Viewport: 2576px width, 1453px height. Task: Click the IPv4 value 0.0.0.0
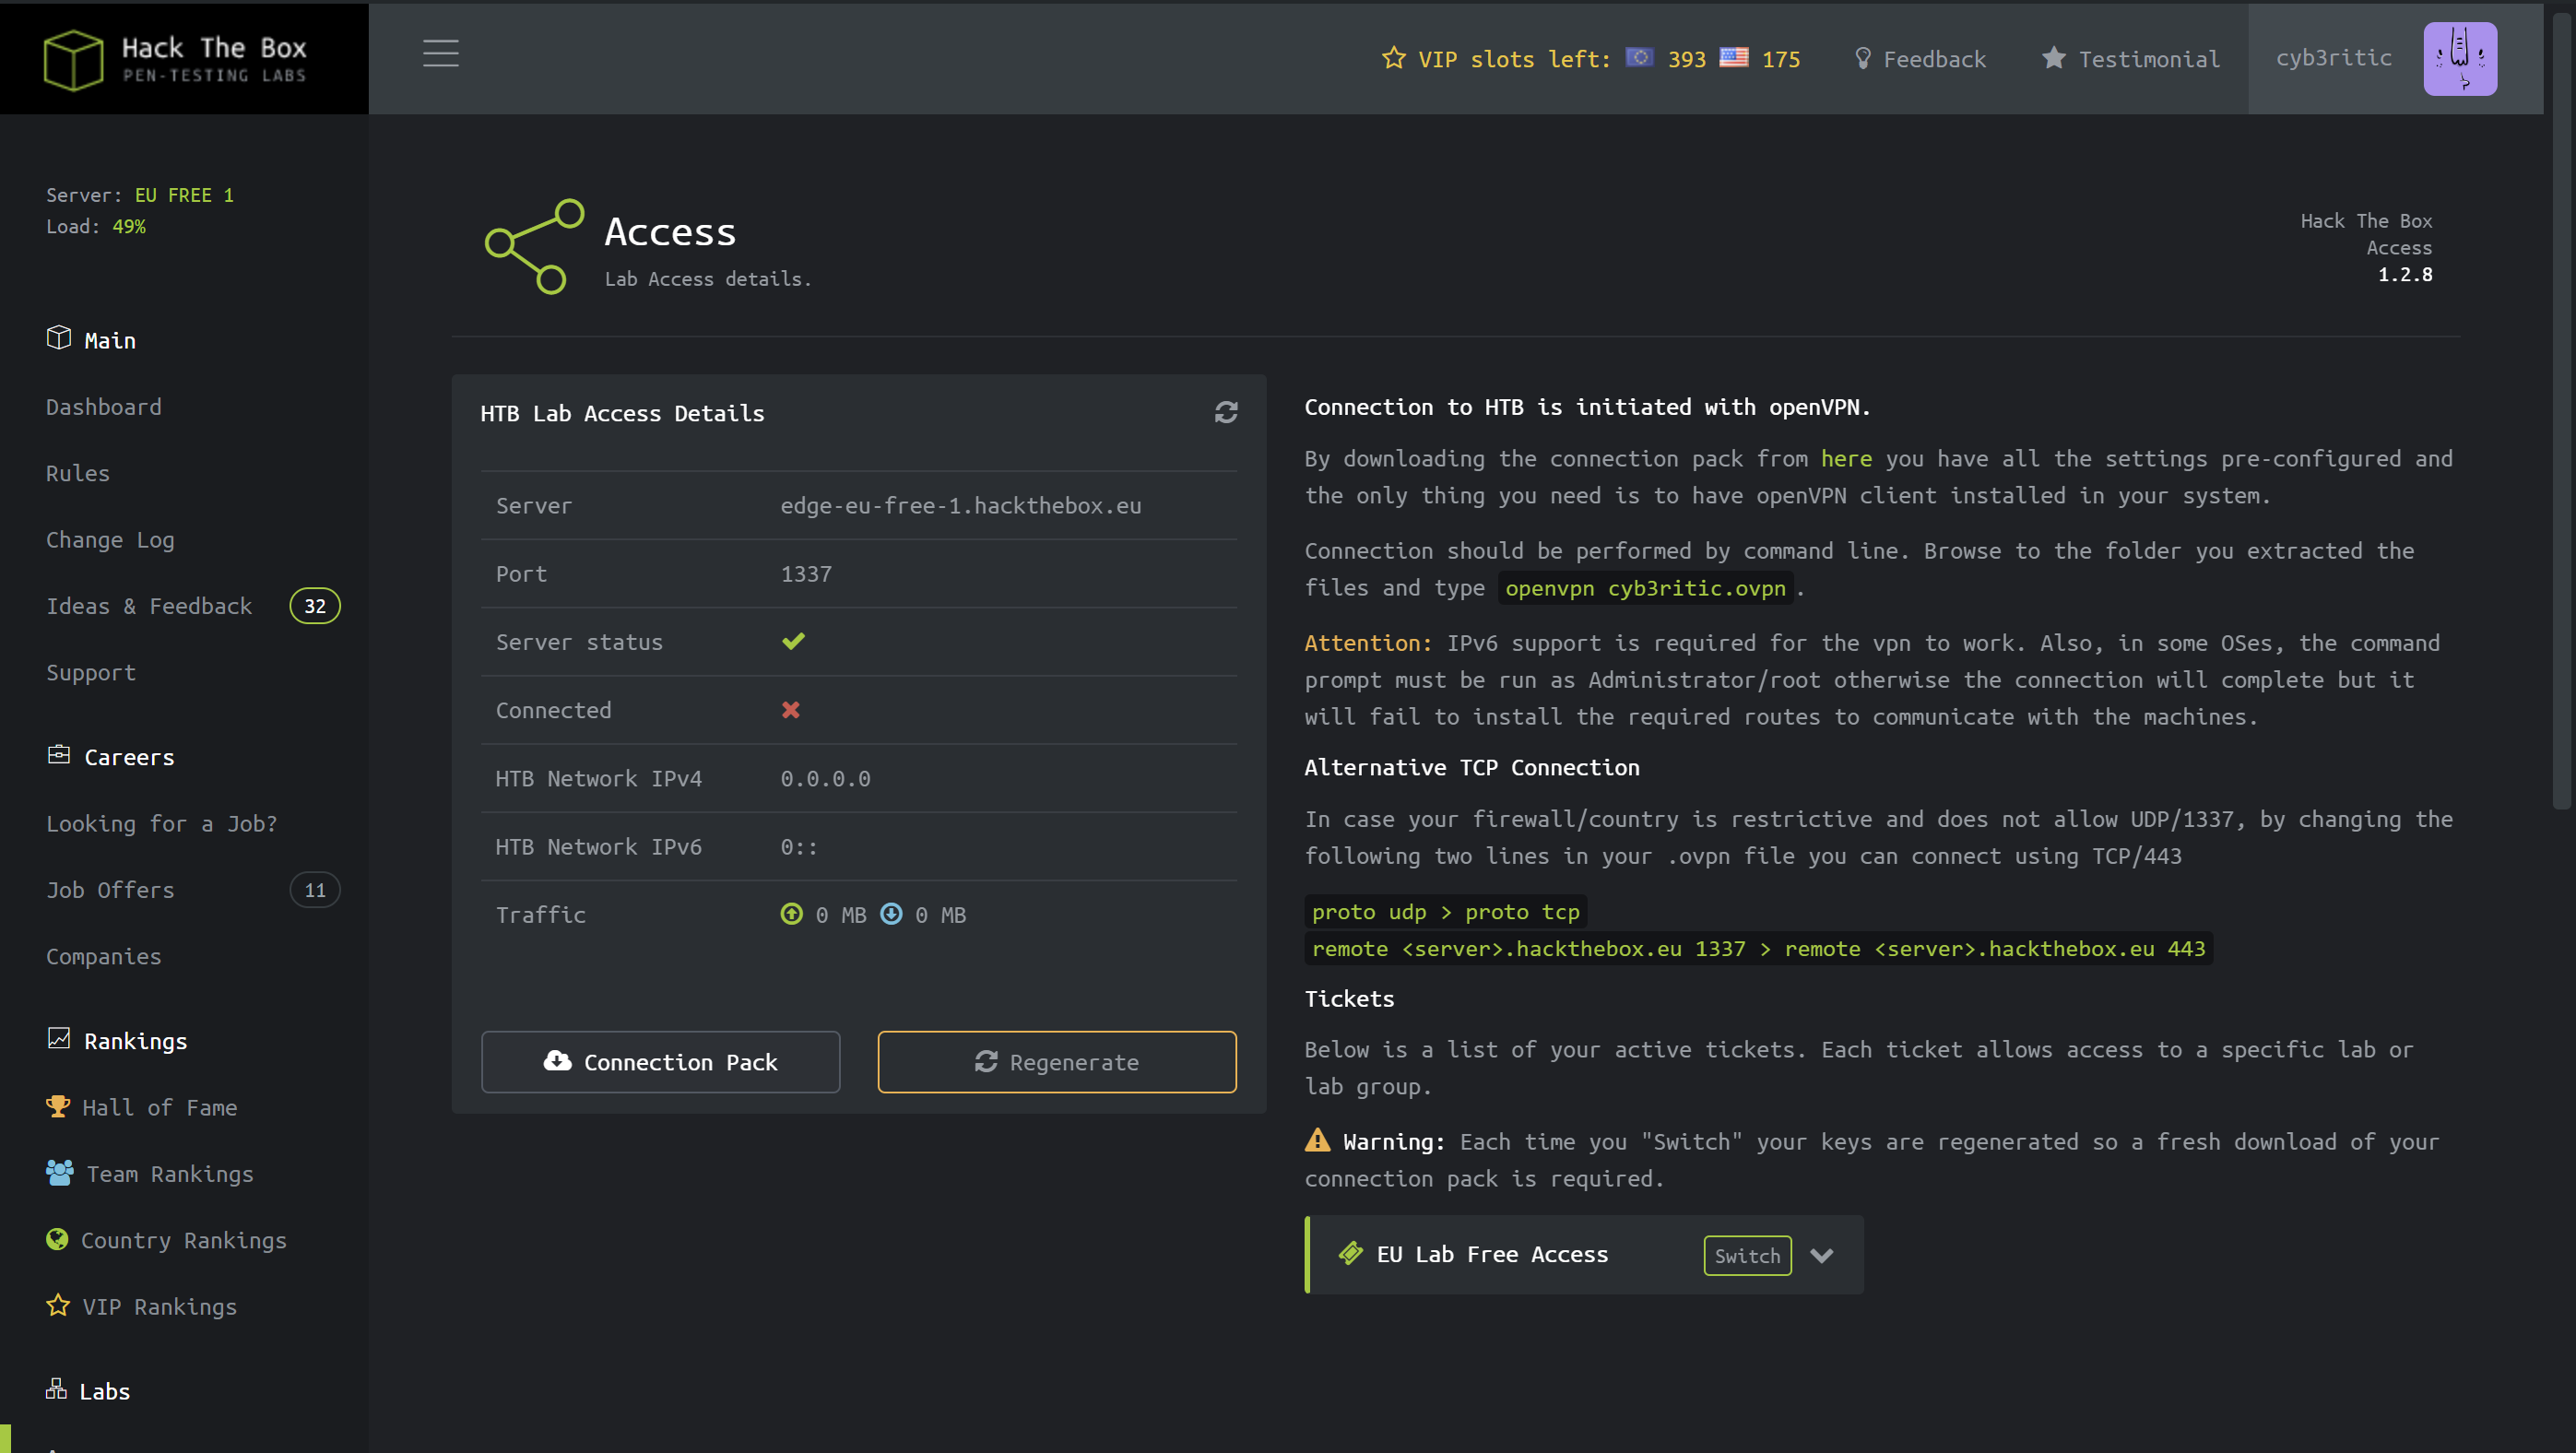[x=825, y=779]
